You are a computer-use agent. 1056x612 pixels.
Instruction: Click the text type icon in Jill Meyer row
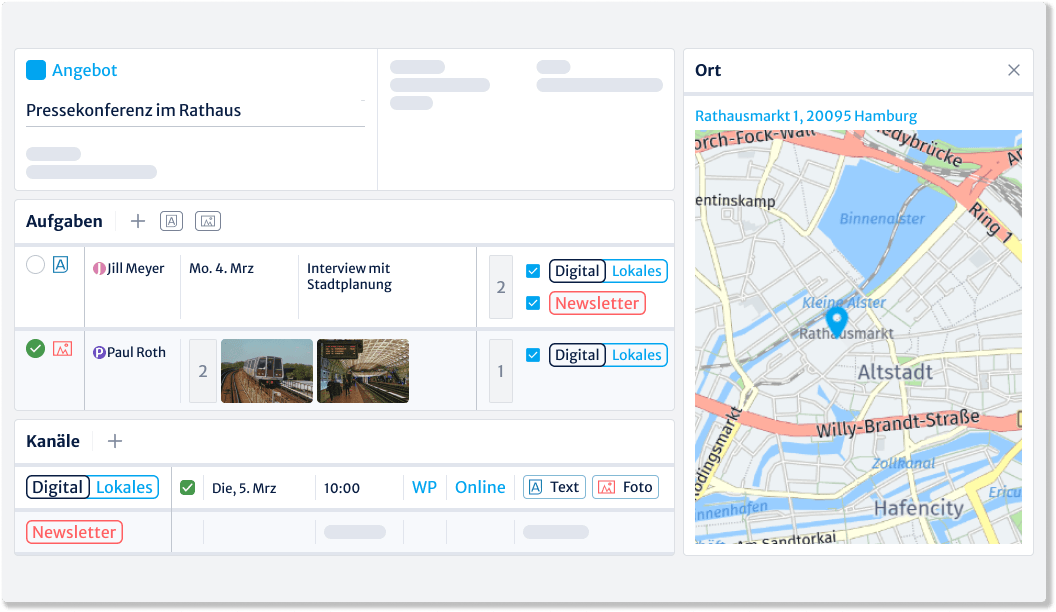[61, 266]
